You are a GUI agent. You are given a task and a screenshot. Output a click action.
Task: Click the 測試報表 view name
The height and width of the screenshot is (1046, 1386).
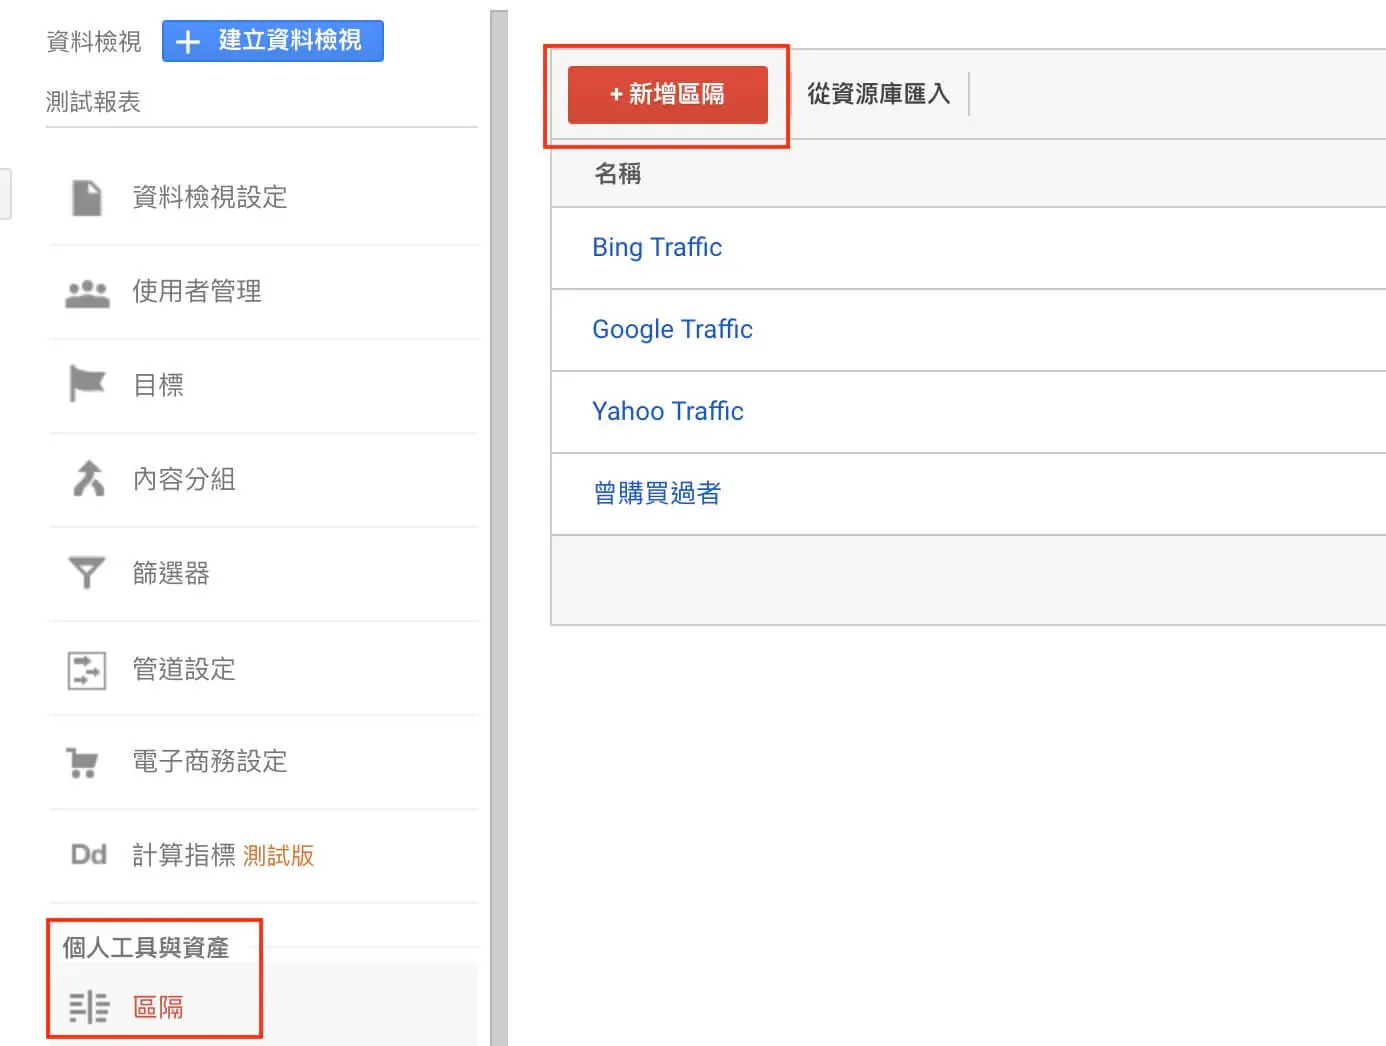pyautogui.click(x=93, y=101)
